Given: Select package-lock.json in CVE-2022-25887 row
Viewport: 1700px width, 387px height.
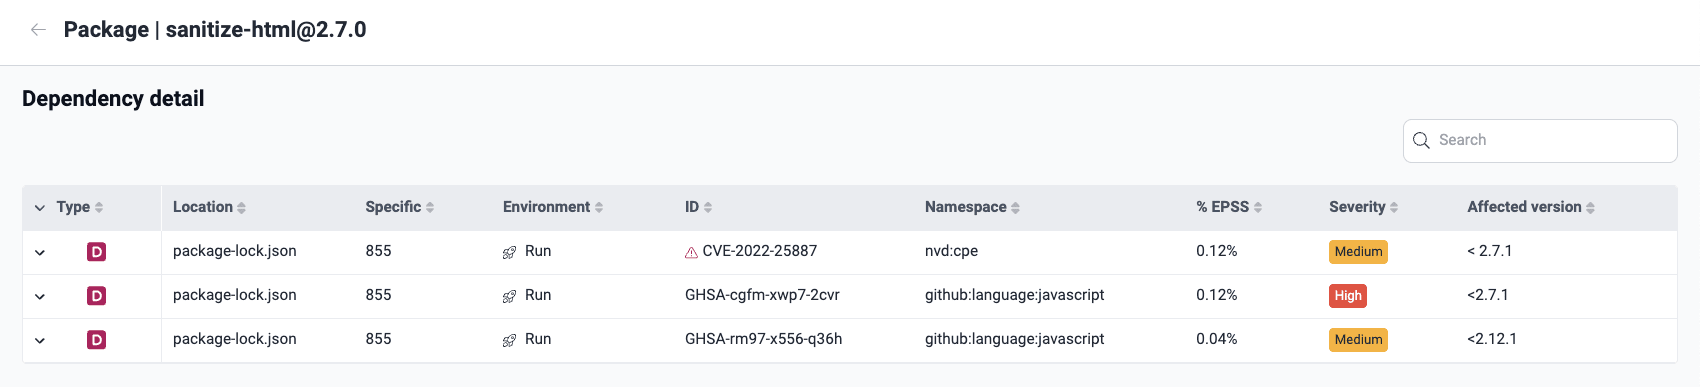Looking at the screenshot, I should pyautogui.click(x=235, y=251).
